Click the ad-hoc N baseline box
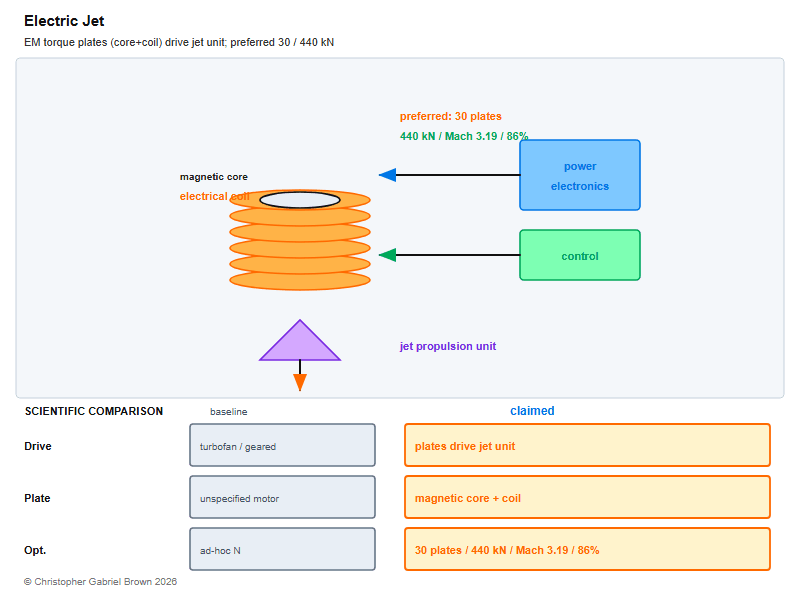Viewport: 800px width, 600px height. (282, 549)
